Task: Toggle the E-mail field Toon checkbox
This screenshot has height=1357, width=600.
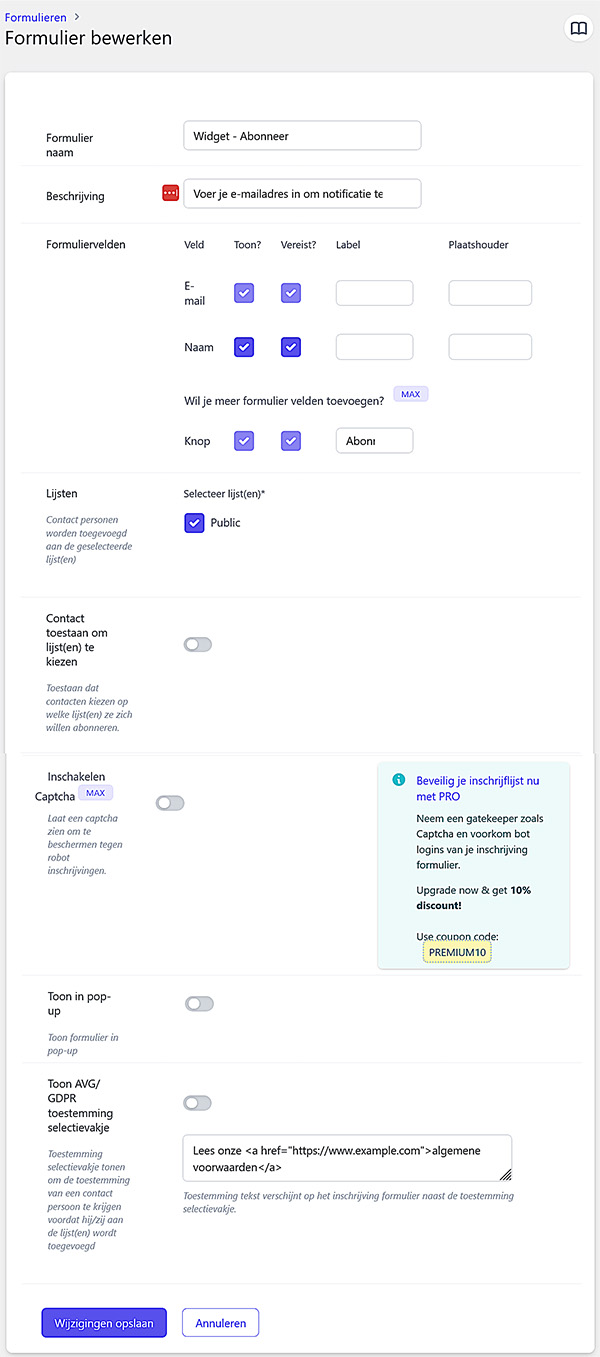Action: click(244, 293)
